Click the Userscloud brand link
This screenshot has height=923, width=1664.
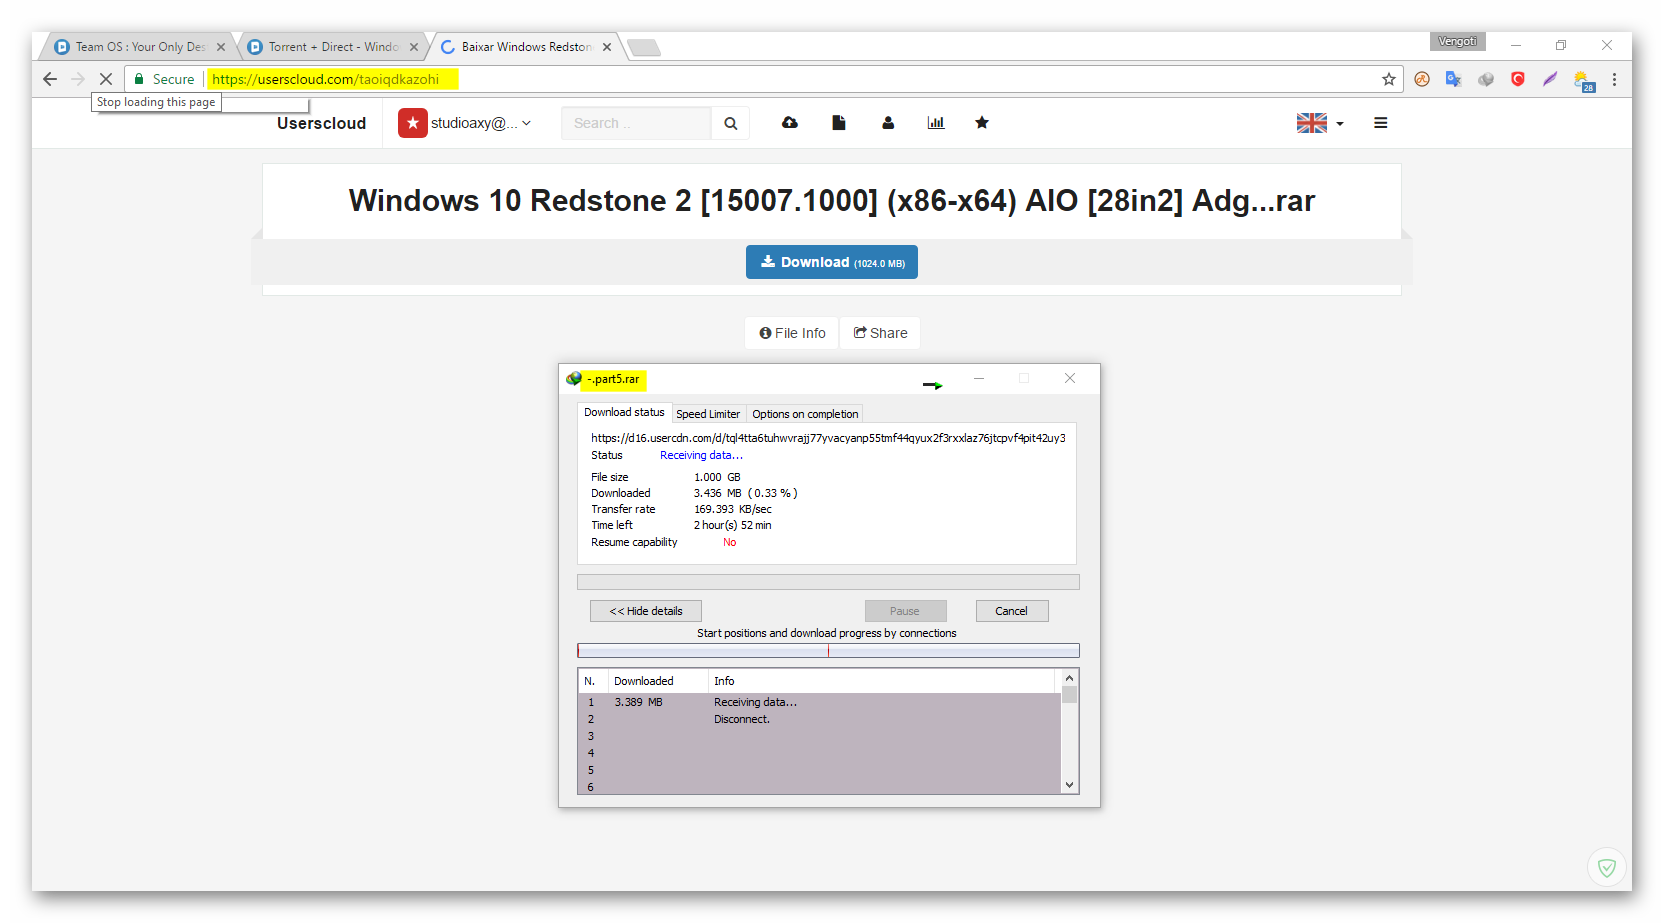pyautogui.click(x=321, y=123)
